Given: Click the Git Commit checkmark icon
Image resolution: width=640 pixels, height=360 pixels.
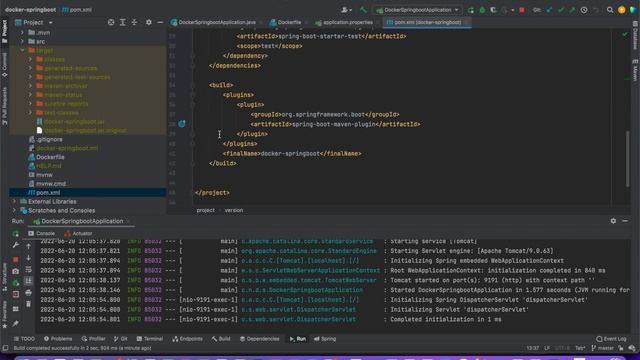Looking at the screenshot, I should [x=561, y=10].
